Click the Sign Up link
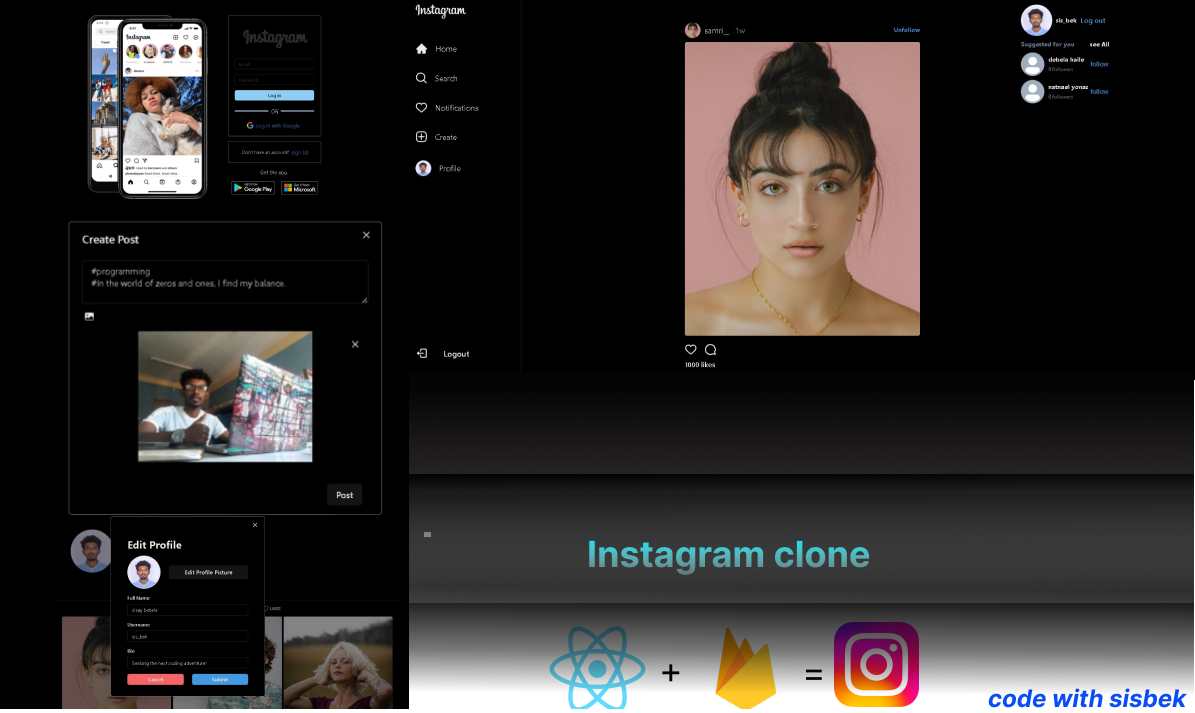The width and height of the screenshot is (1195, 713). tap(300, 152)
